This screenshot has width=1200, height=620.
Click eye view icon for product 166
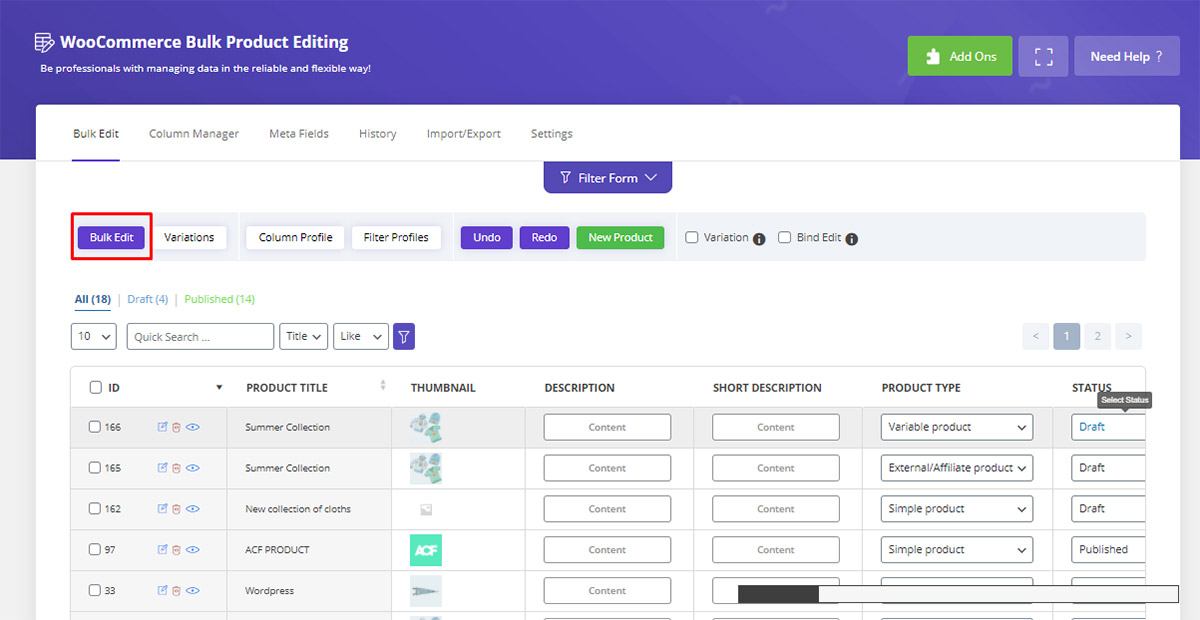(192, 427)
